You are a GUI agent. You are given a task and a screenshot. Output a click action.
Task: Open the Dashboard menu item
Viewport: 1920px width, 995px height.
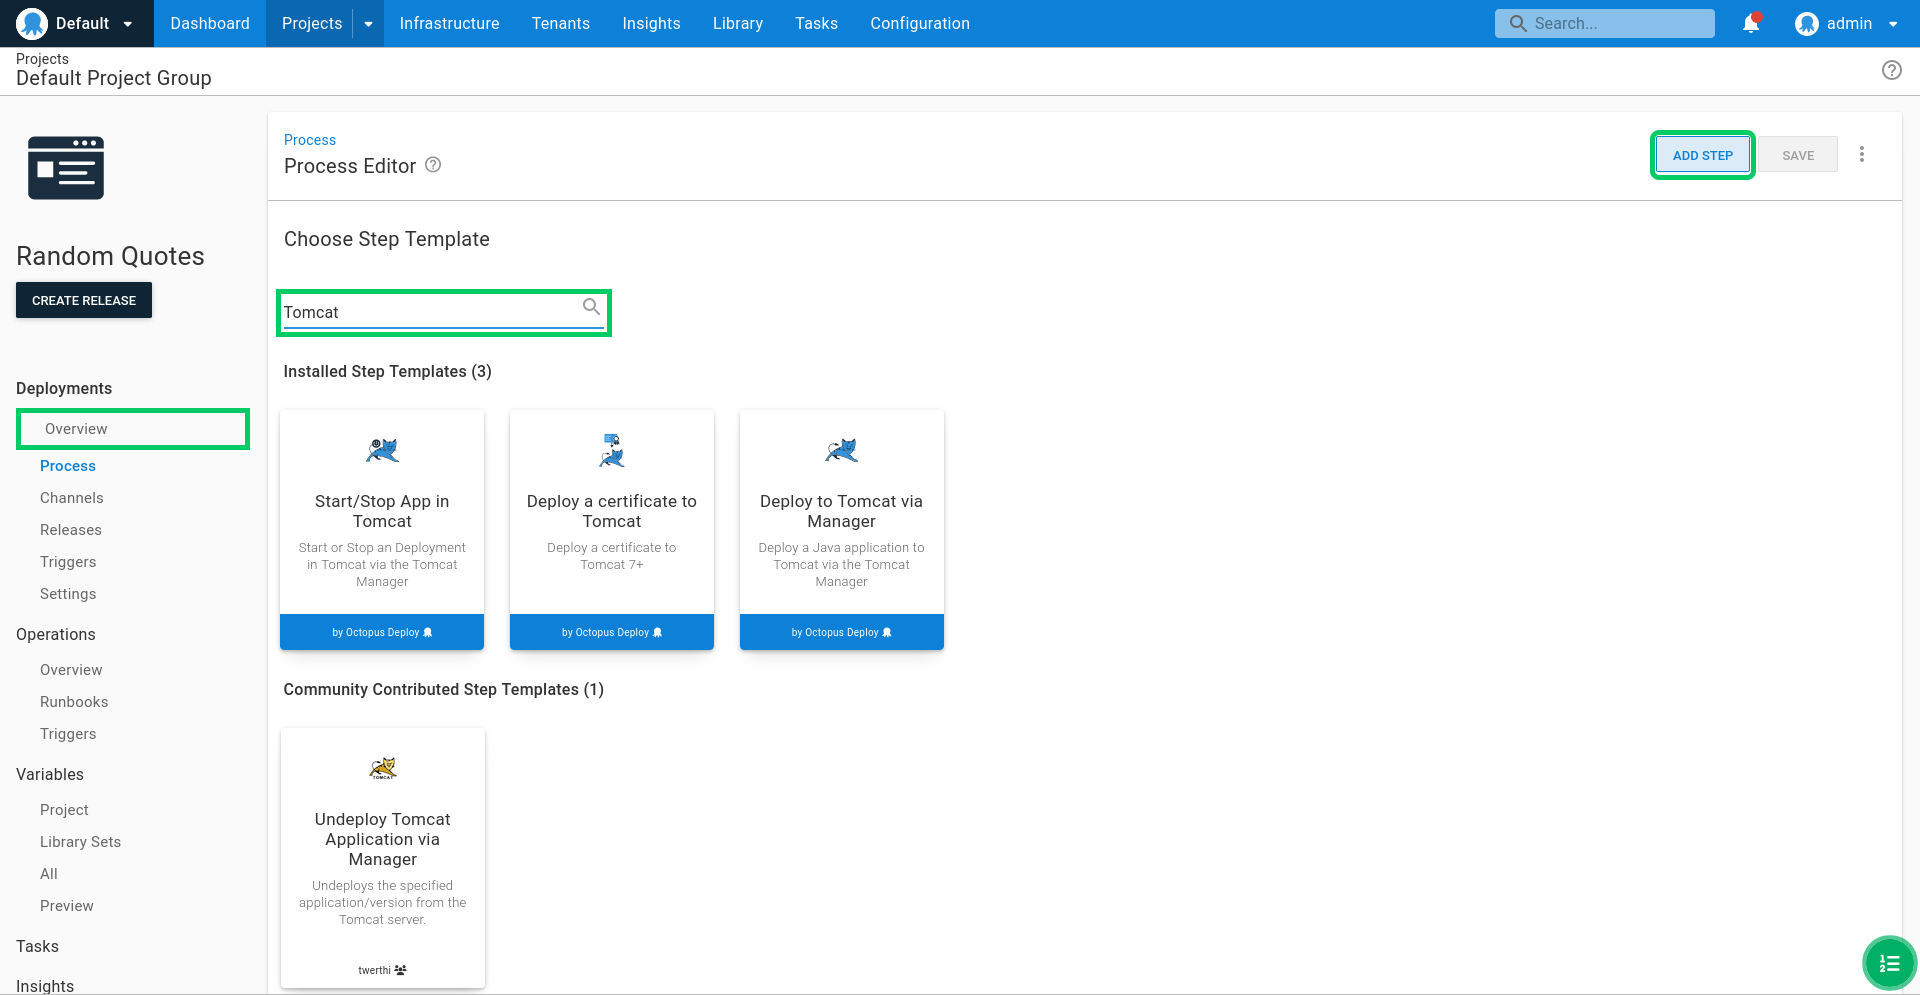pos(210,23)
